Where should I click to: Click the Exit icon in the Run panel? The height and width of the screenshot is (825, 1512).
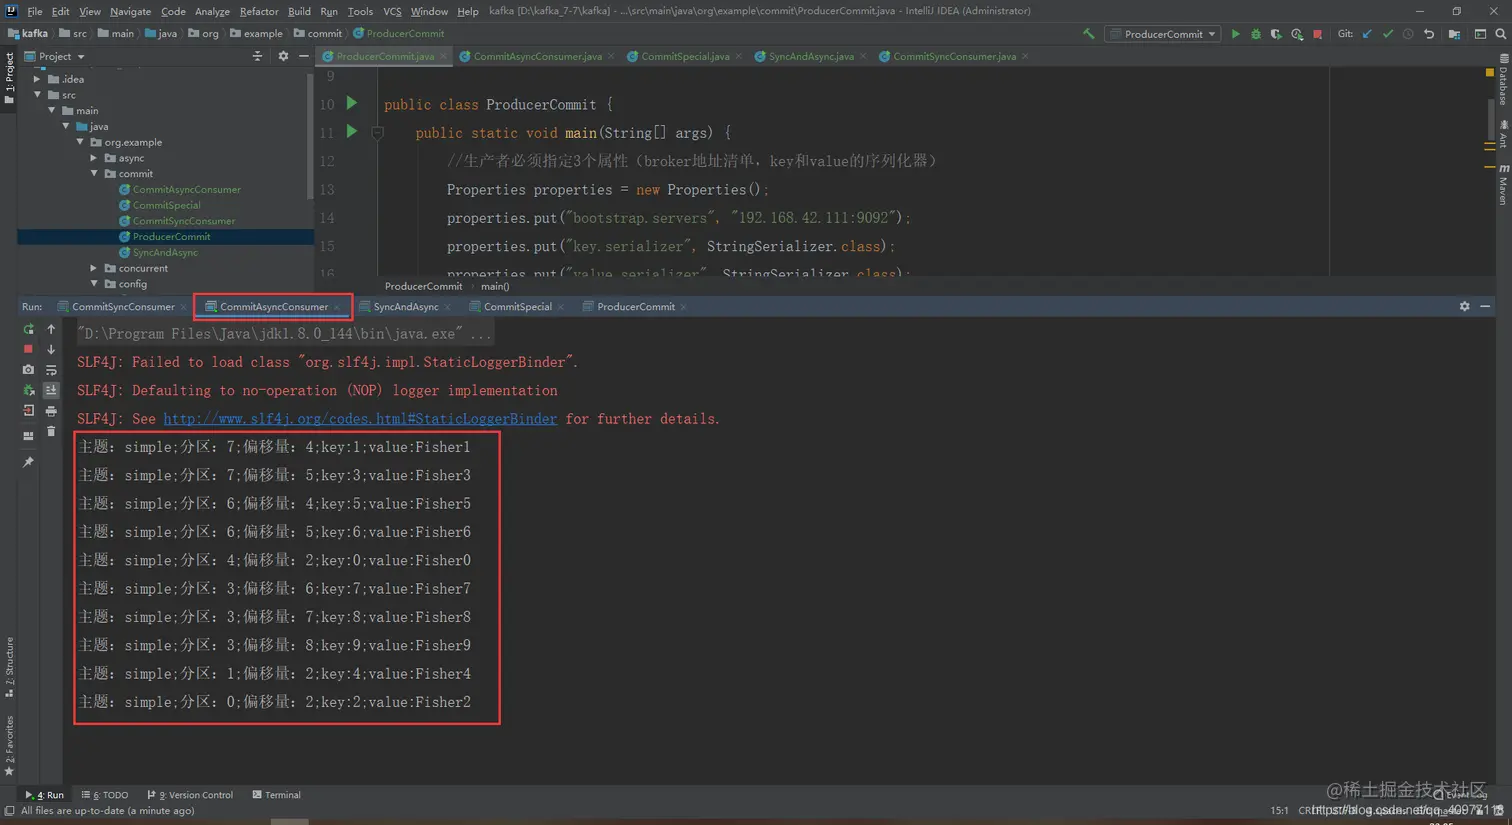coord(28,411)
